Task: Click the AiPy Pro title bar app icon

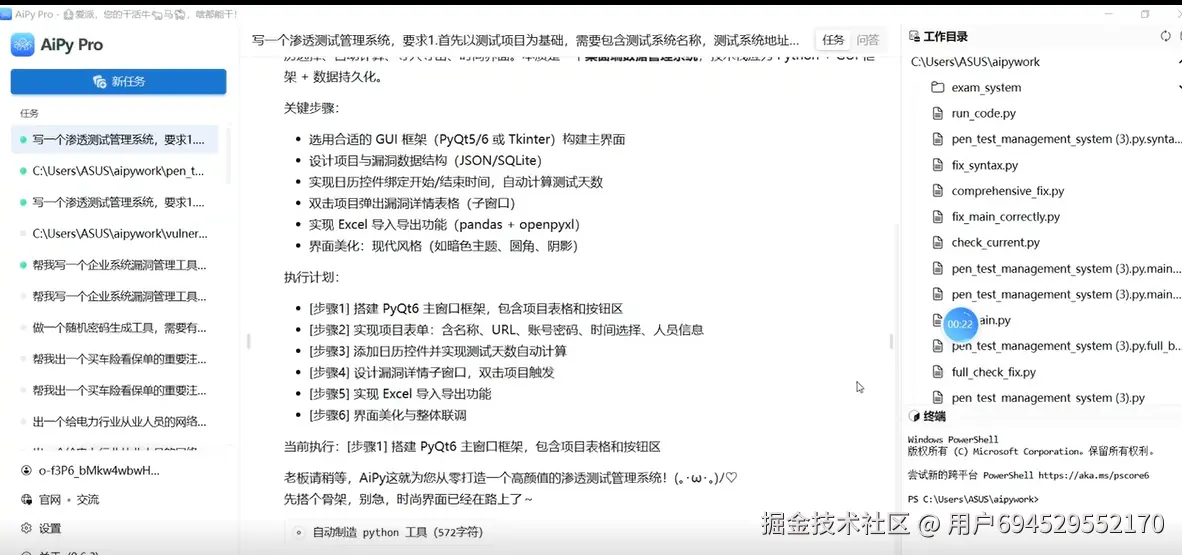Action: click(6, 14)
